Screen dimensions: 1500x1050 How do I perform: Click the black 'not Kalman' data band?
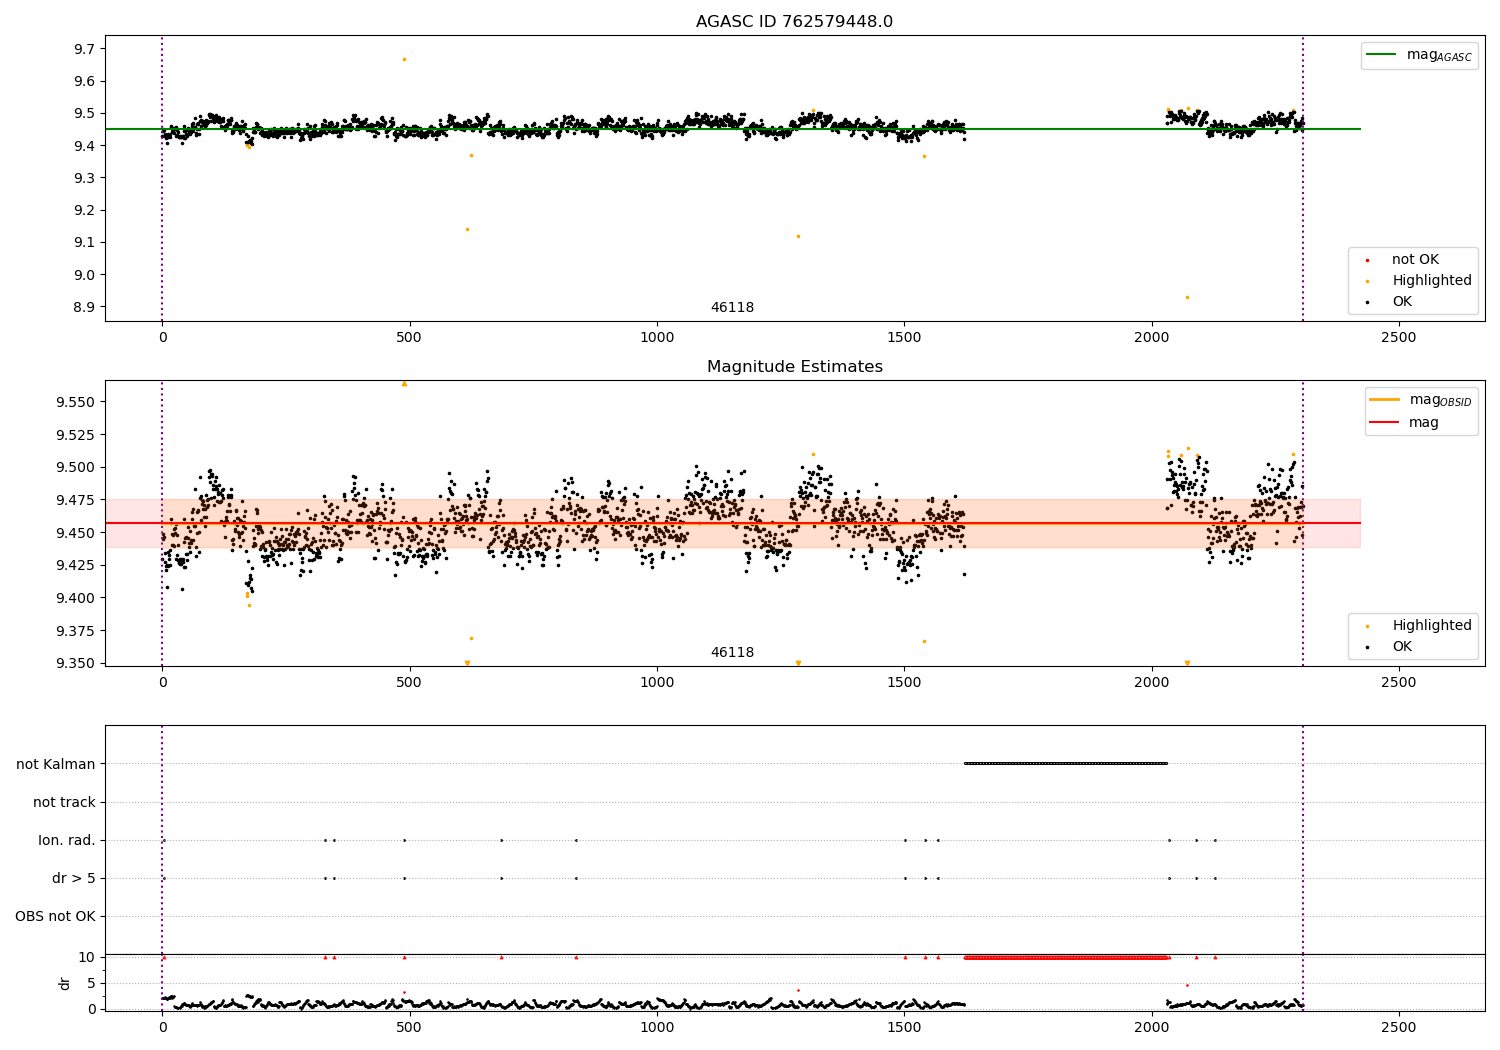click(1066, 764)
